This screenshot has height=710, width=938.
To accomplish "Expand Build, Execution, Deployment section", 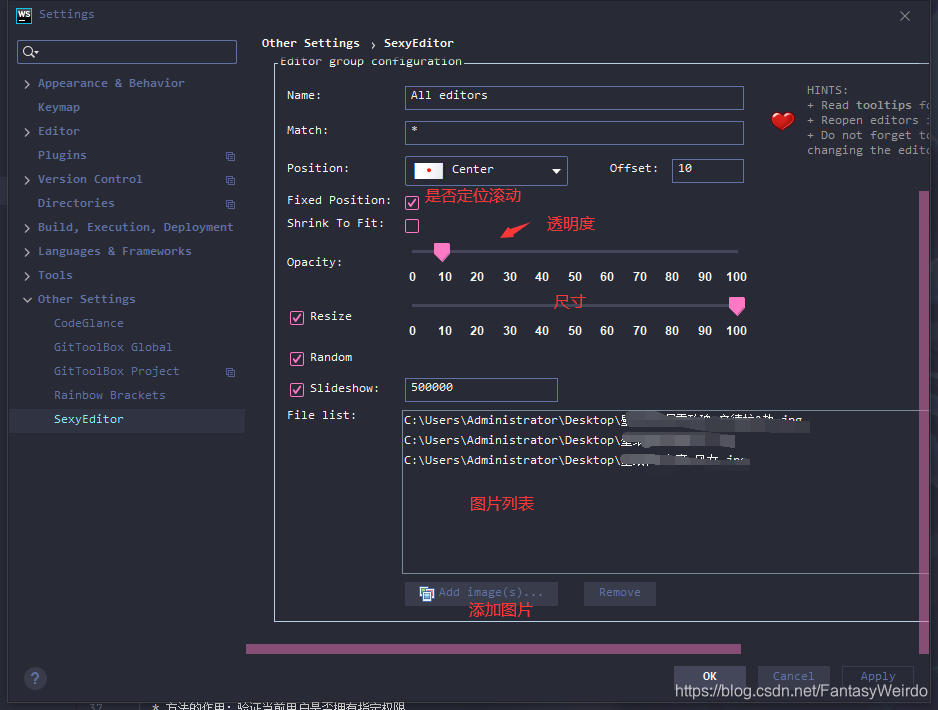I will coord(27,228).
